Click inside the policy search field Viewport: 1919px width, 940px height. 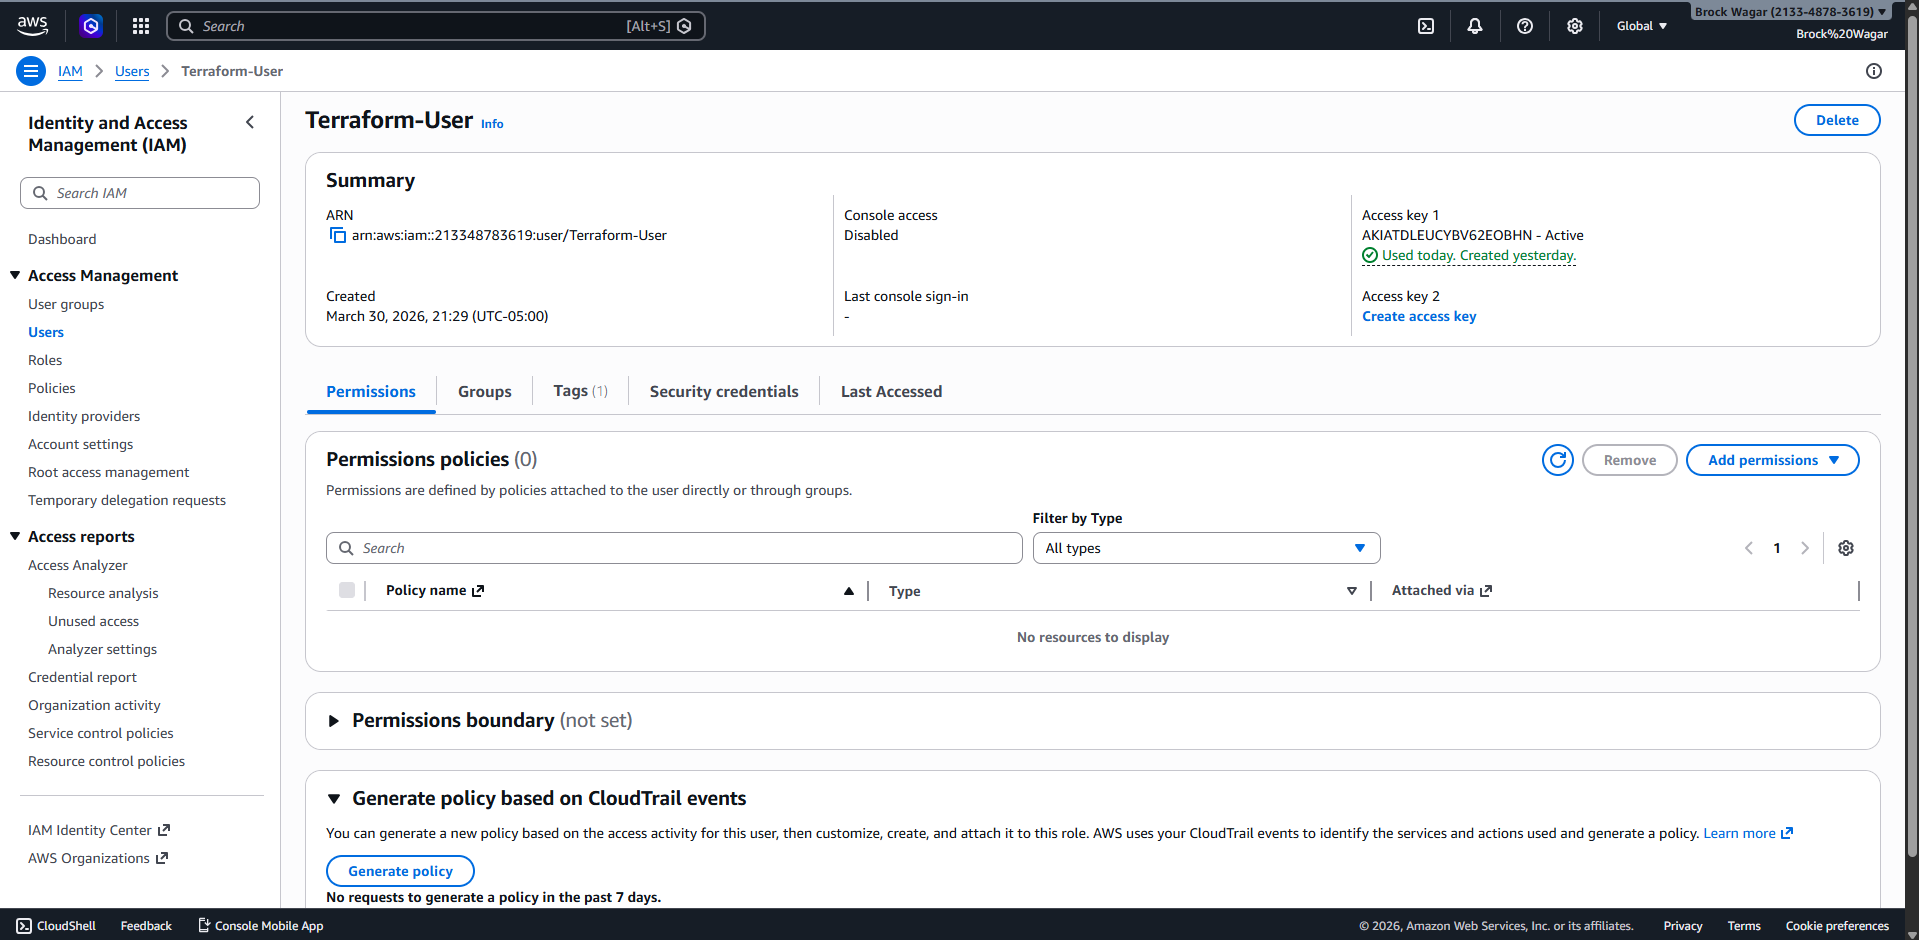click(673, 548)
